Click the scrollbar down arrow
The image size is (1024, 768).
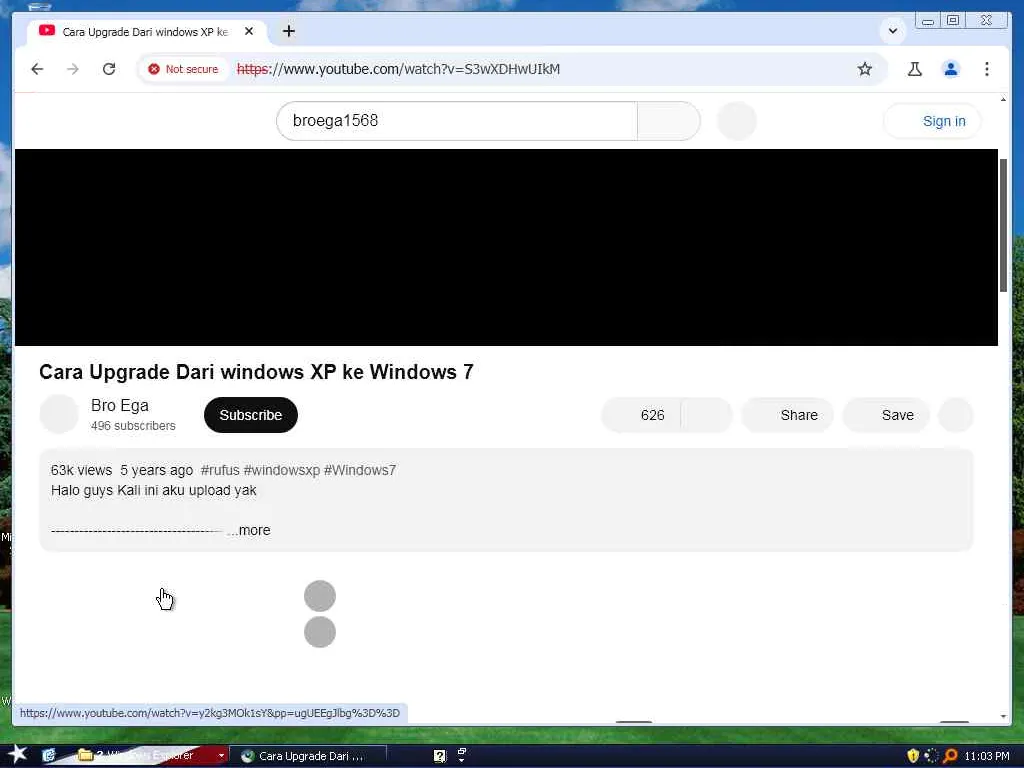(1003, 716)
